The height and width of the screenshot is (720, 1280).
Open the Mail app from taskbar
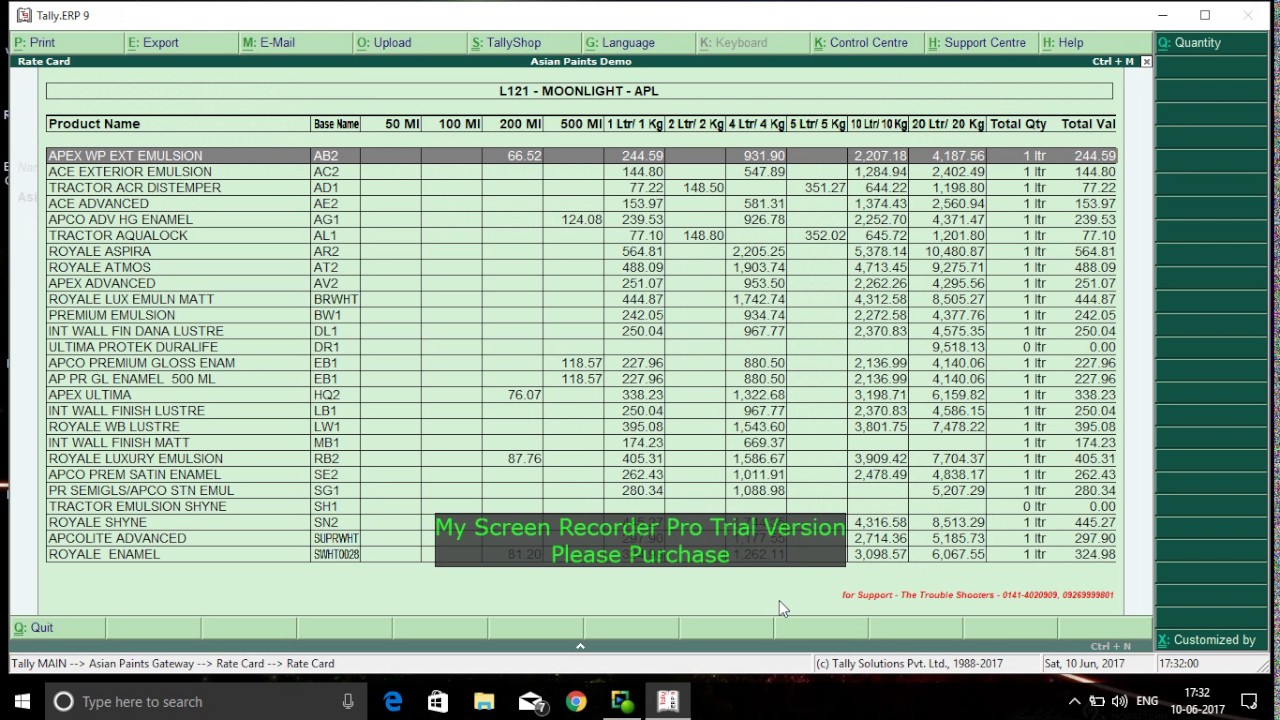[530, 701]
